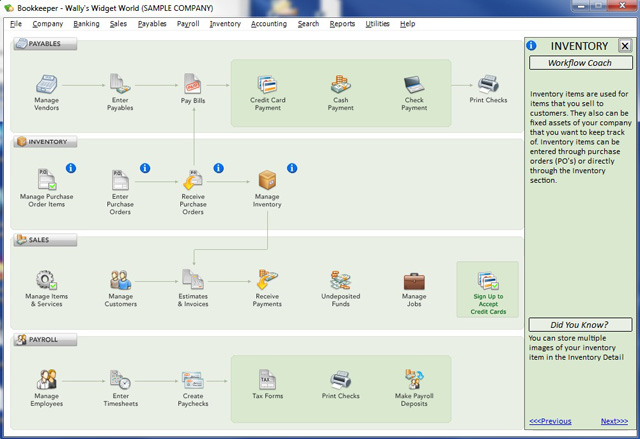Open Estimates & Invoices
Viewport: 640px width, 439px height.
(x=193, y=283)
